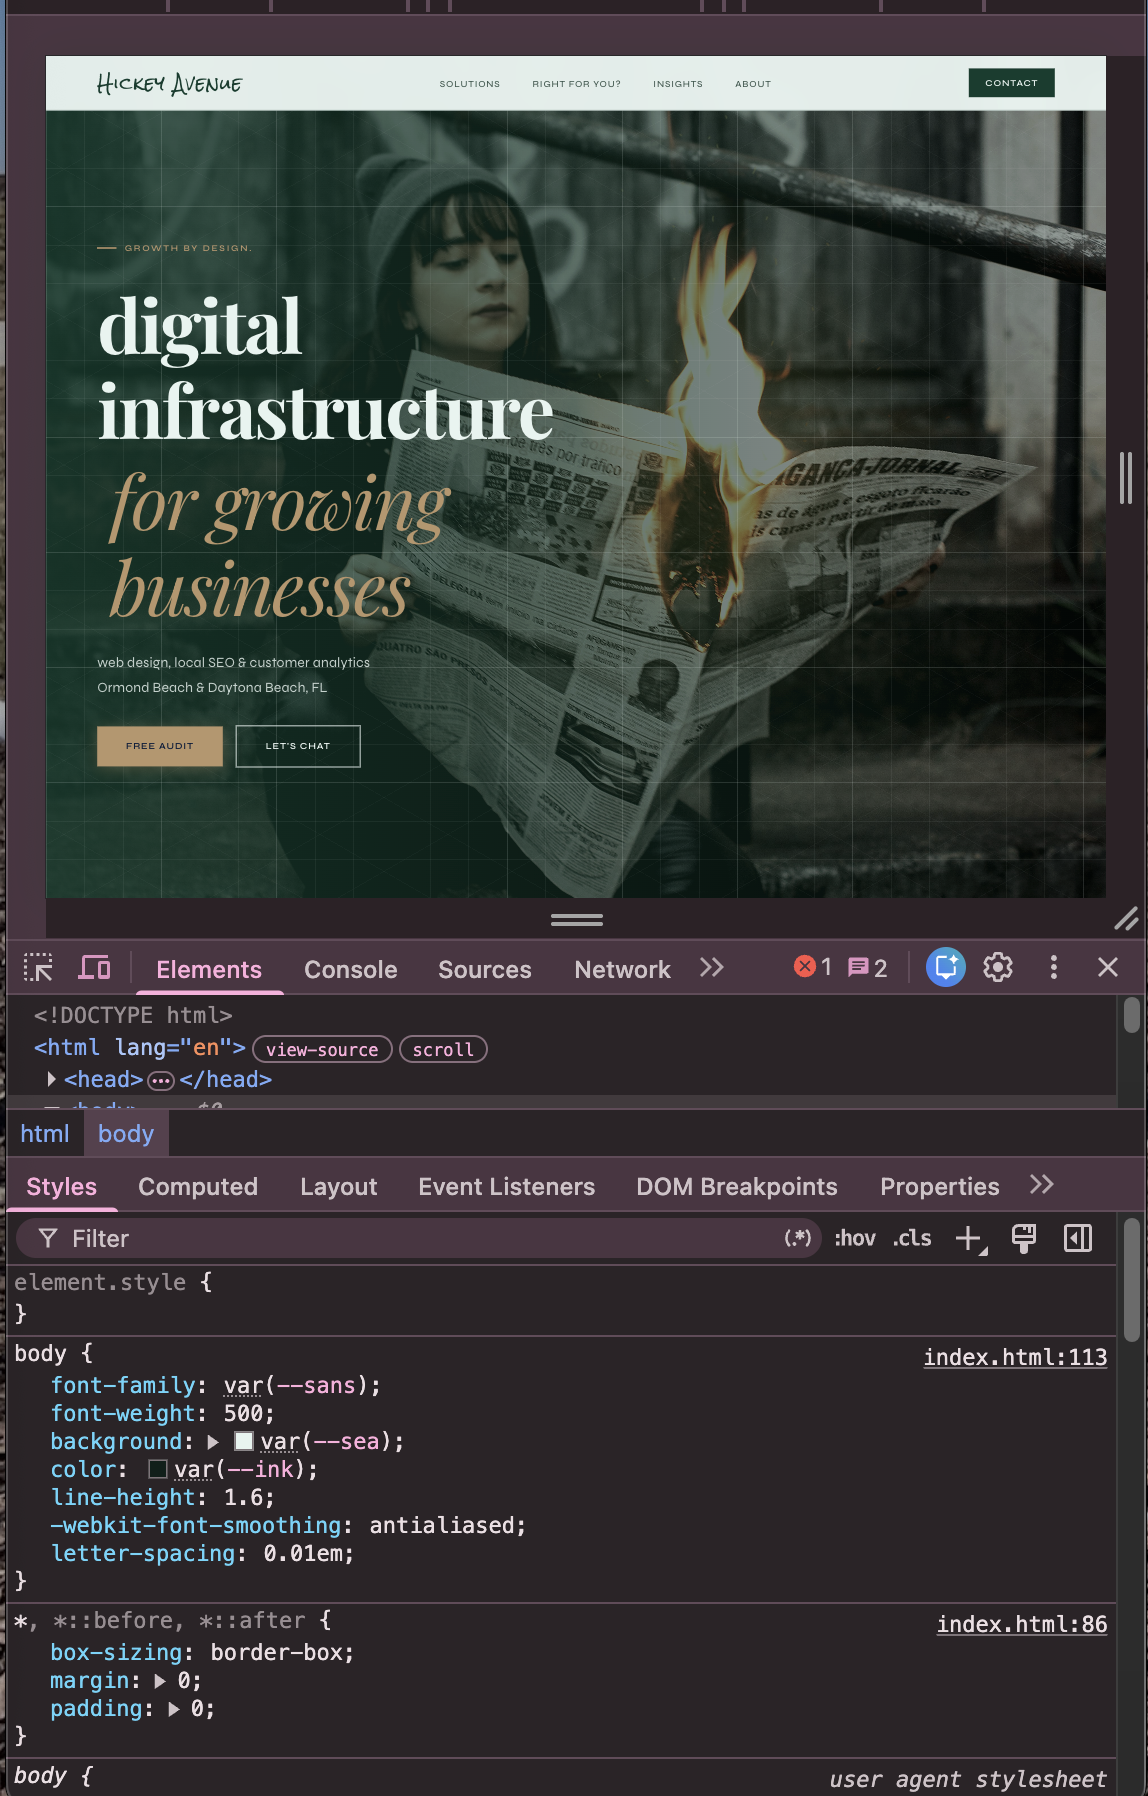
Task: Activate the inspect element picker icon
Action: tap(38, 967)
